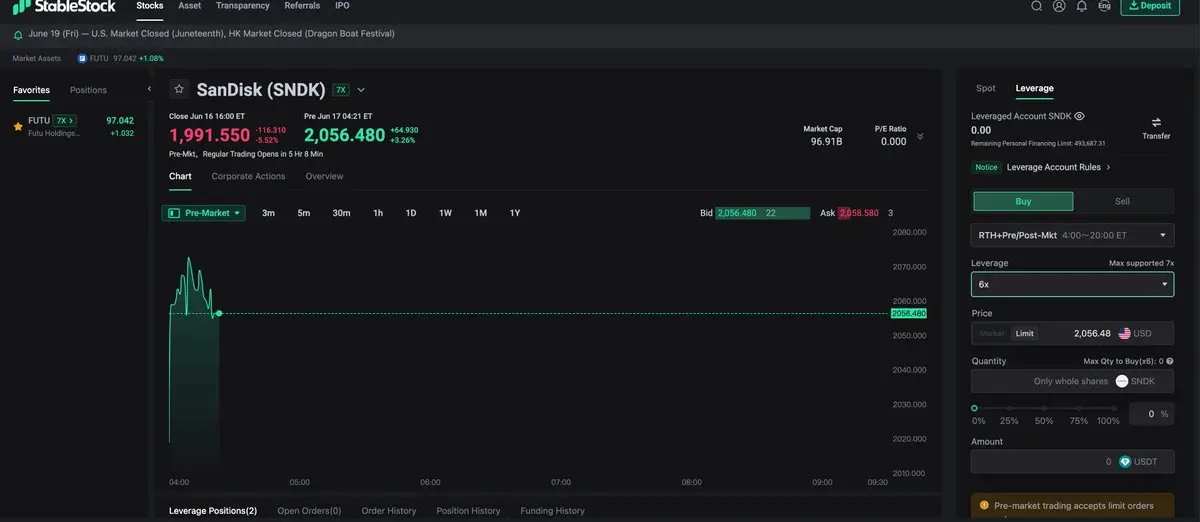Toggle leveraged account balance eye icon
1200x522 pixels.
[x=1079, y=116]
